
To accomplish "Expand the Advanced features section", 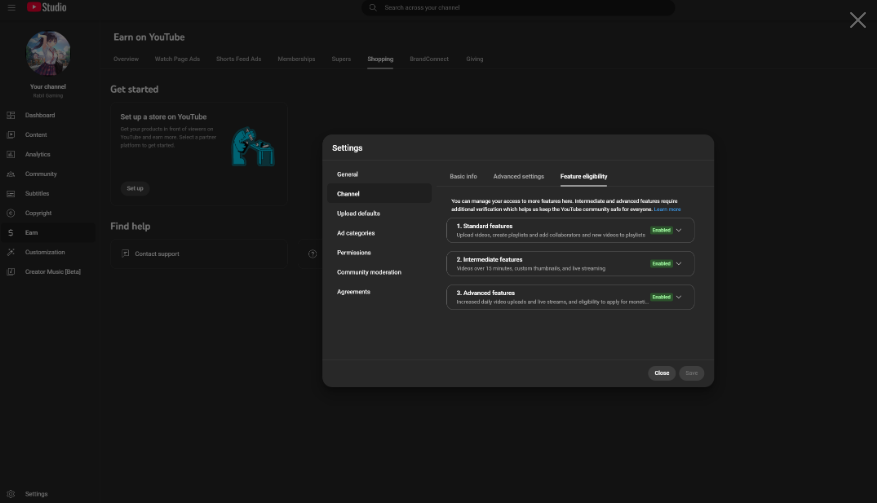I will pyautogui.click(x=678, y=297).
